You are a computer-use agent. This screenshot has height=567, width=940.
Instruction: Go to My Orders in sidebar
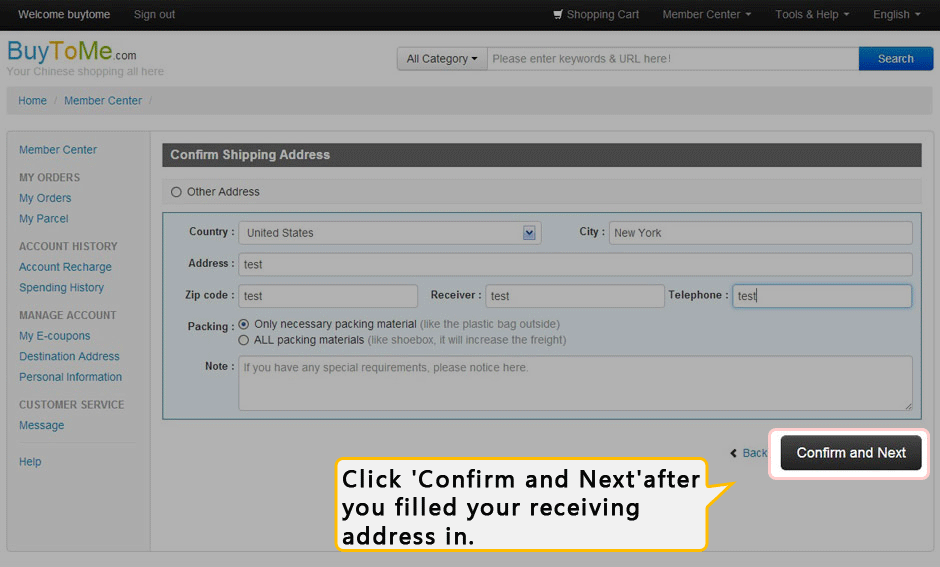click(45, 198)
